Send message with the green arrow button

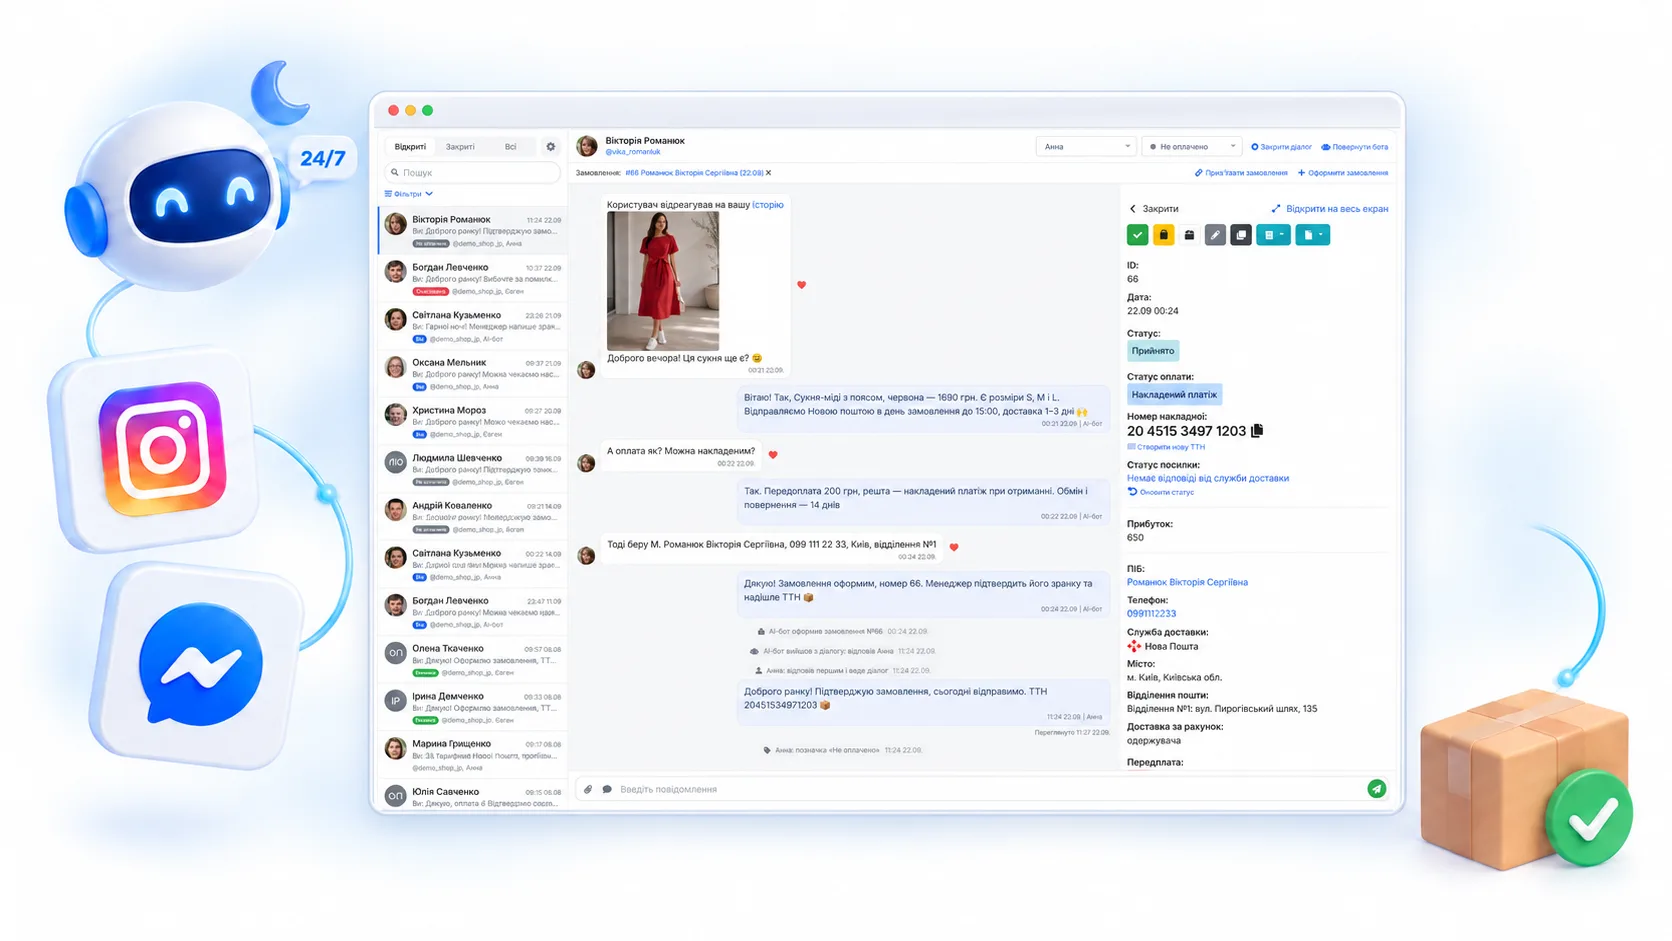click(x=1377, y=789)
